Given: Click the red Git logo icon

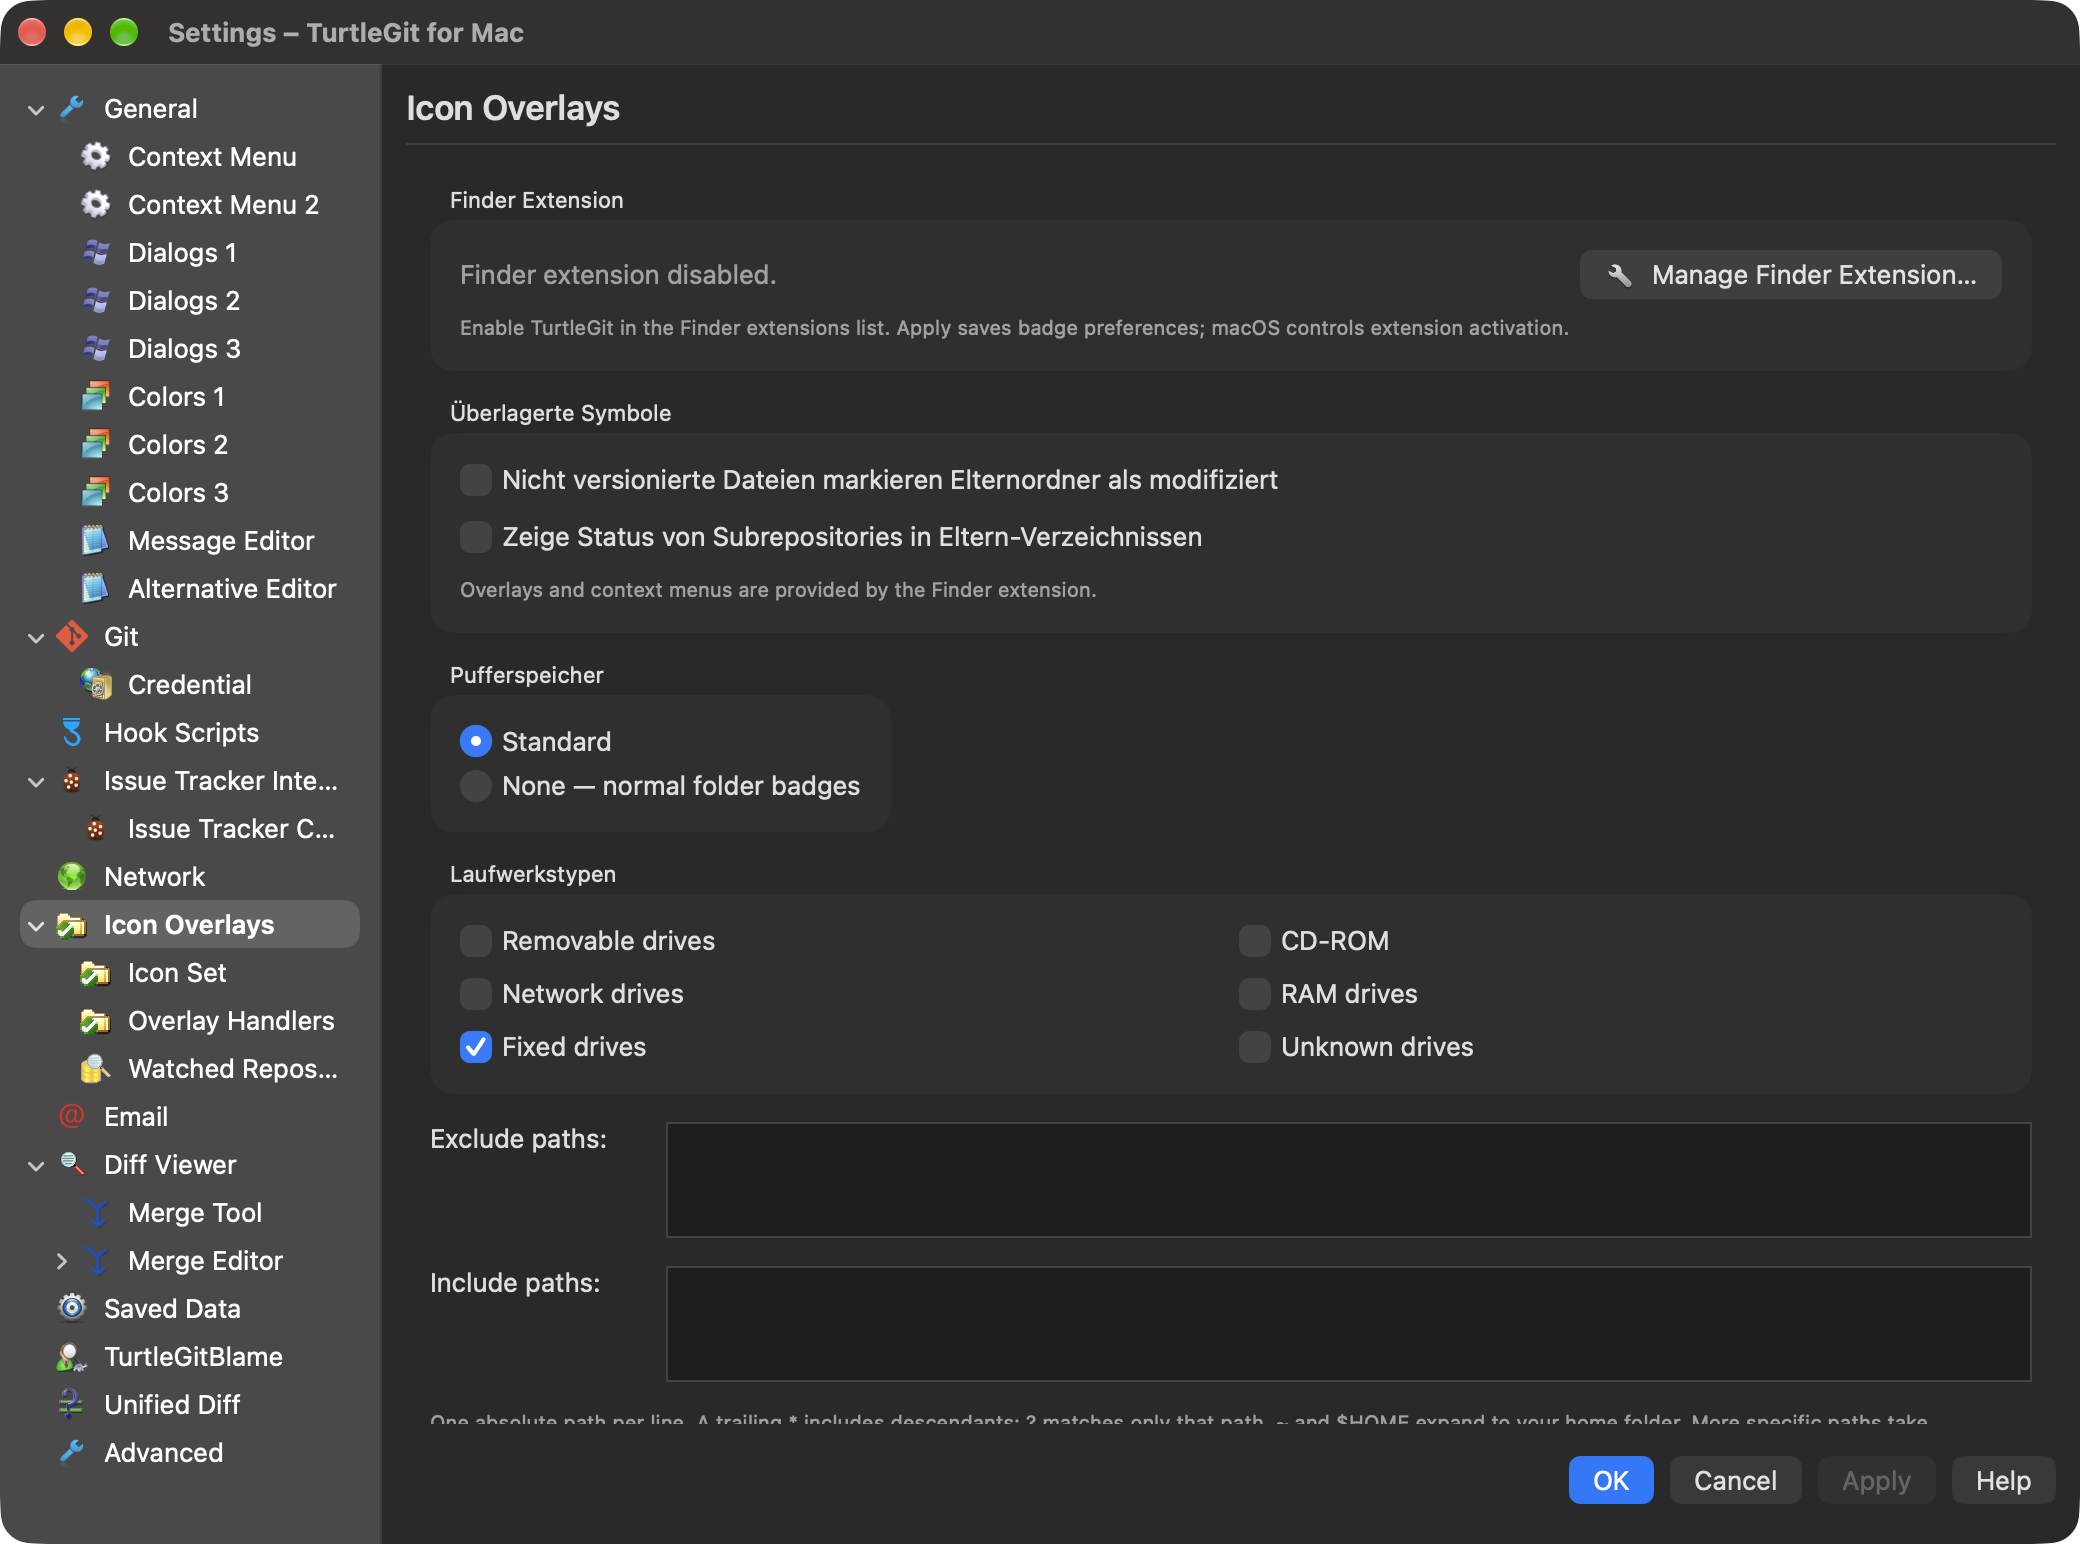Looking at the screenshot, I should point(72,636).
